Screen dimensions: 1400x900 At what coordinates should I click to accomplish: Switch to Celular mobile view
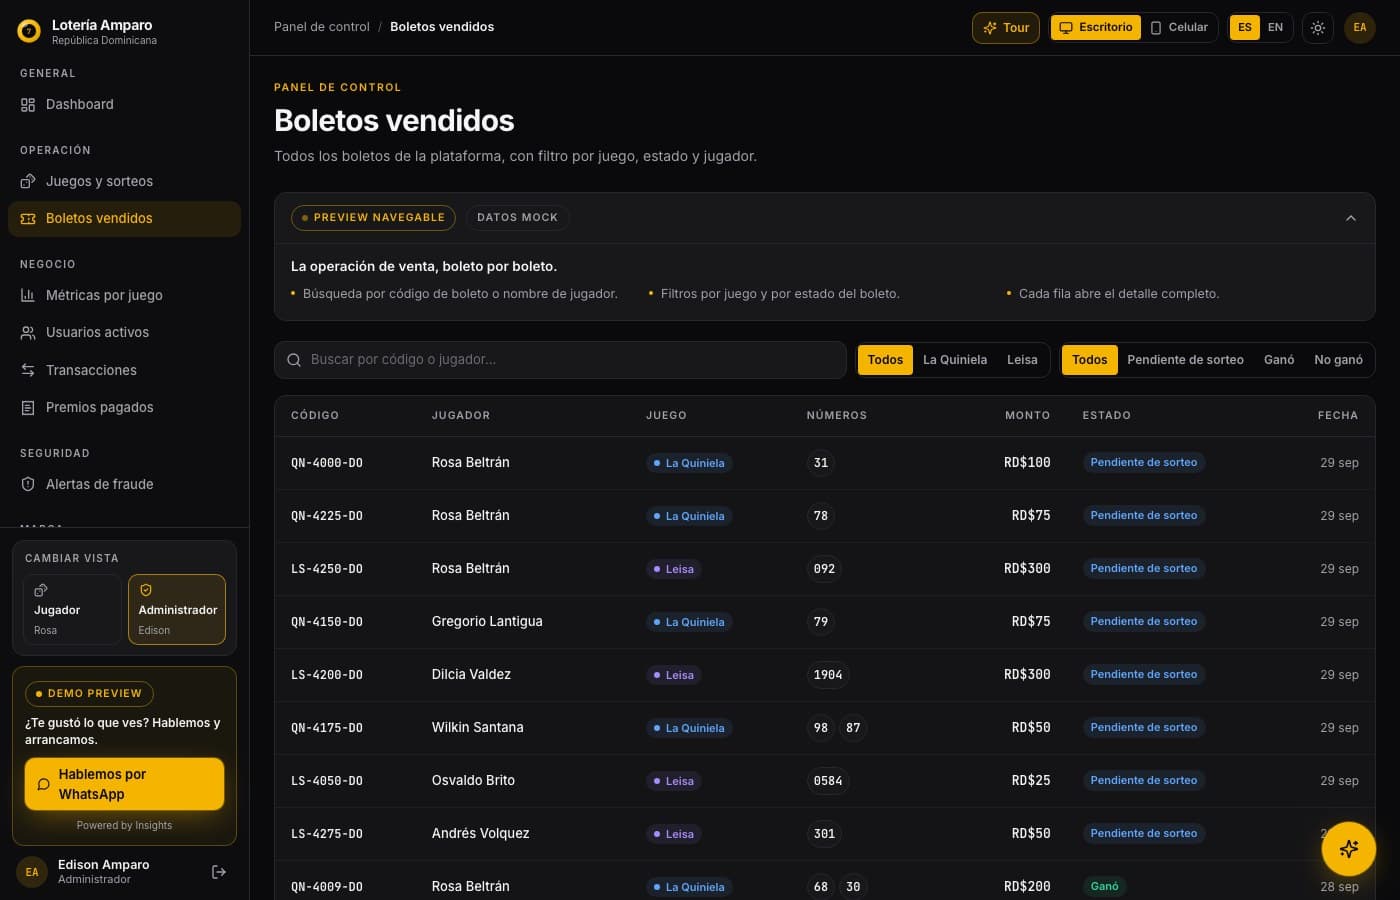(1179, 28)
